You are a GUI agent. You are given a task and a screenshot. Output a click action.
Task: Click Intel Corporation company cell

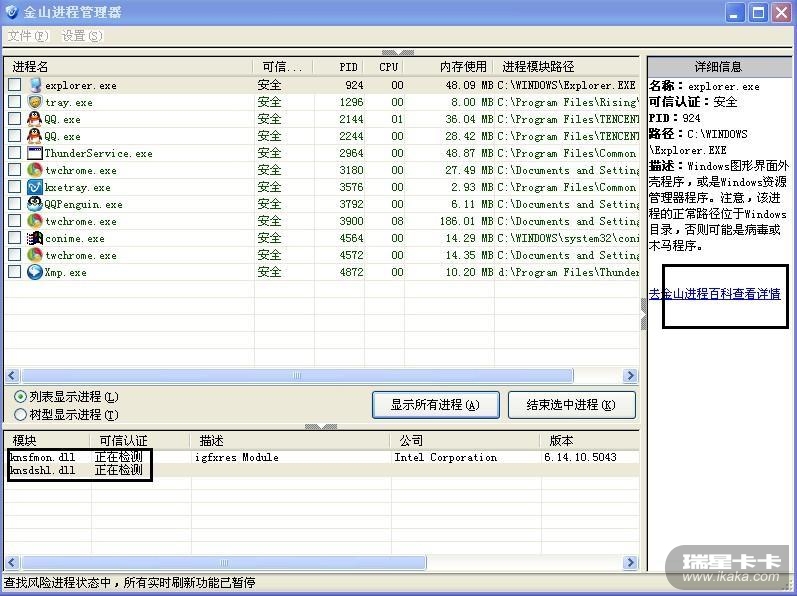pos(446,457)
